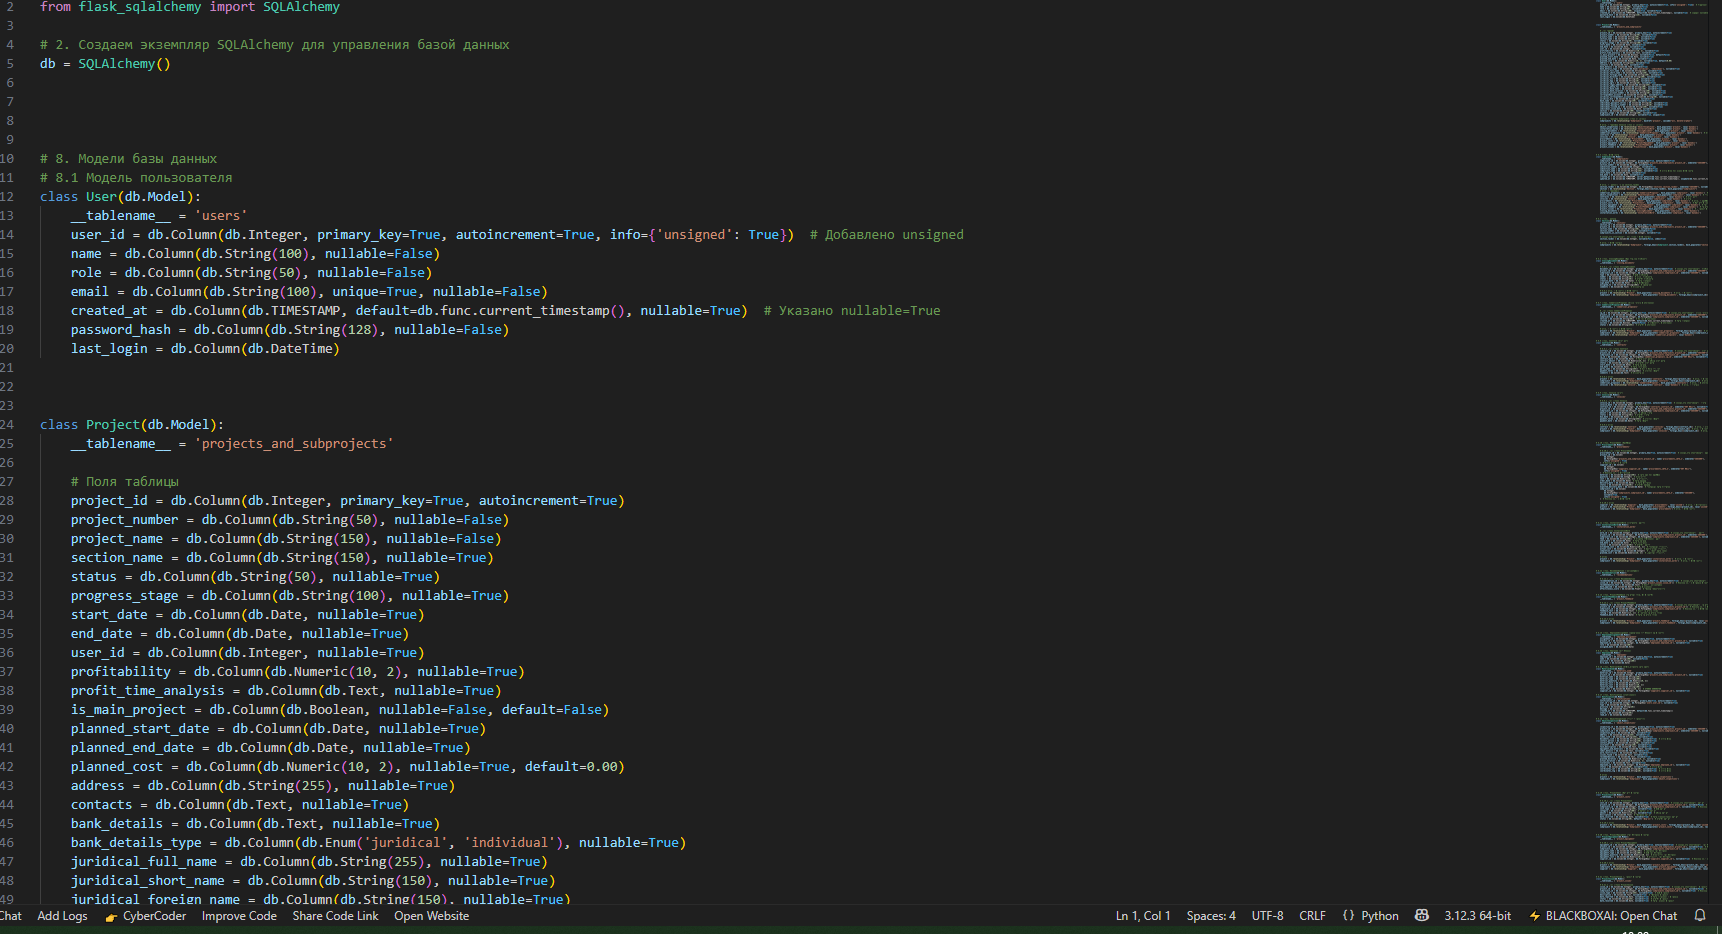
Task: Click the 'password_hash' column definition
Action: (290, 330)
